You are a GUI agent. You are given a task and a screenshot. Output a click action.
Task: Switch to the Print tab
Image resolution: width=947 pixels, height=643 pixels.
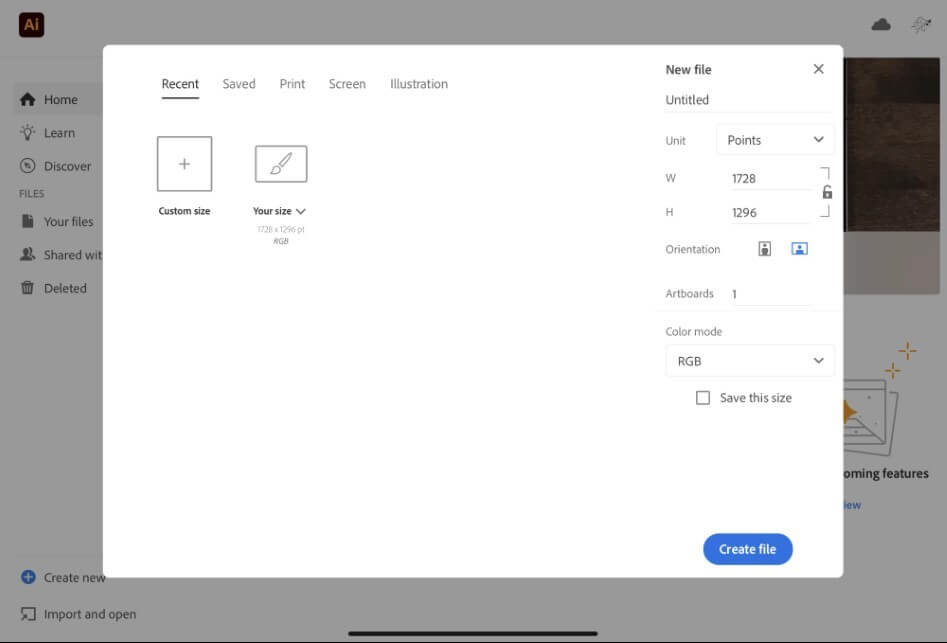tap(292, 84)
